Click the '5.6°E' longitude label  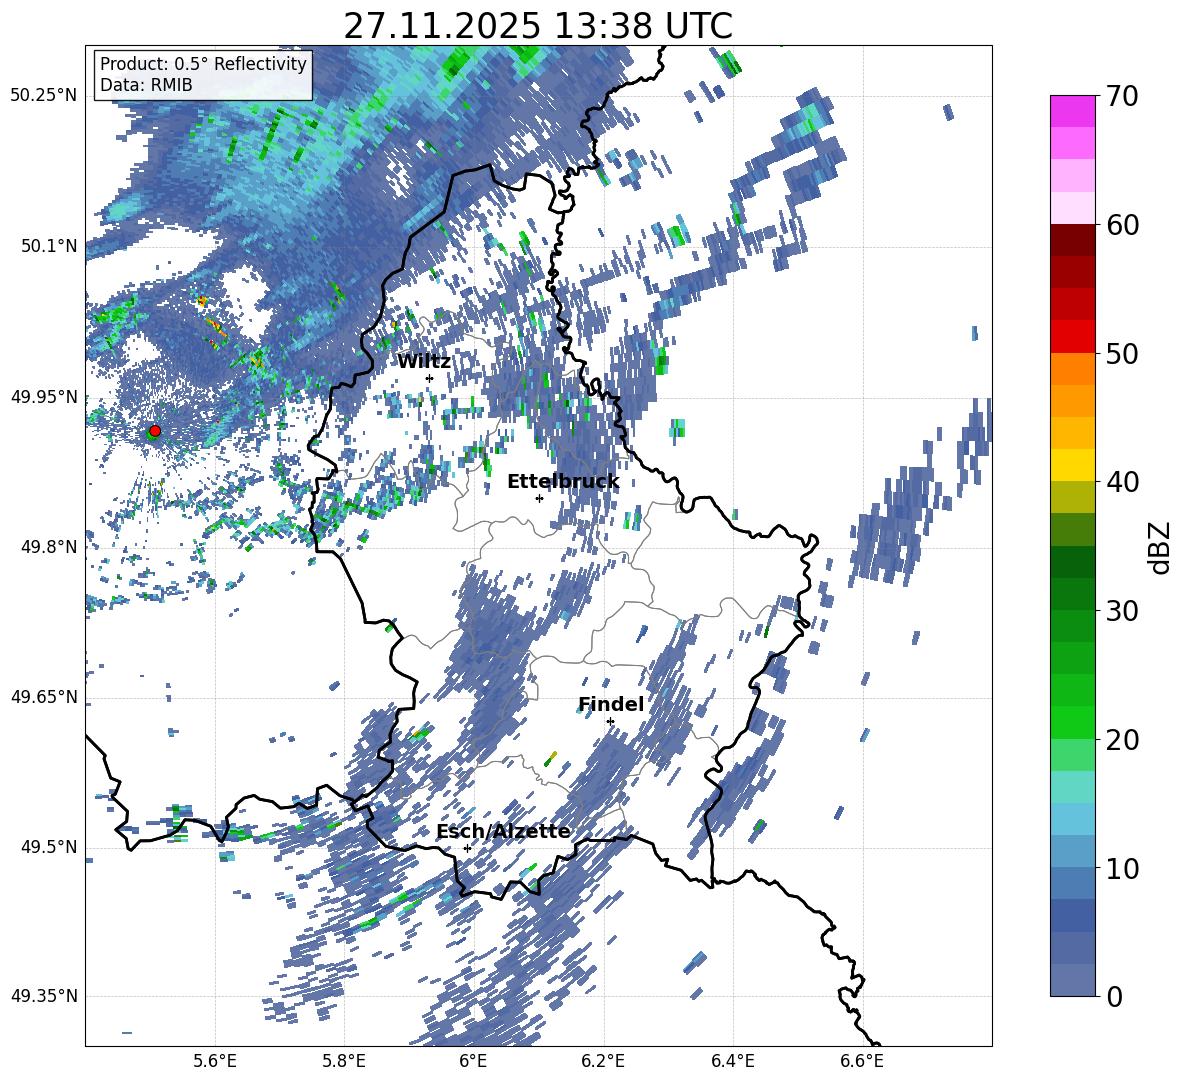215,1061
